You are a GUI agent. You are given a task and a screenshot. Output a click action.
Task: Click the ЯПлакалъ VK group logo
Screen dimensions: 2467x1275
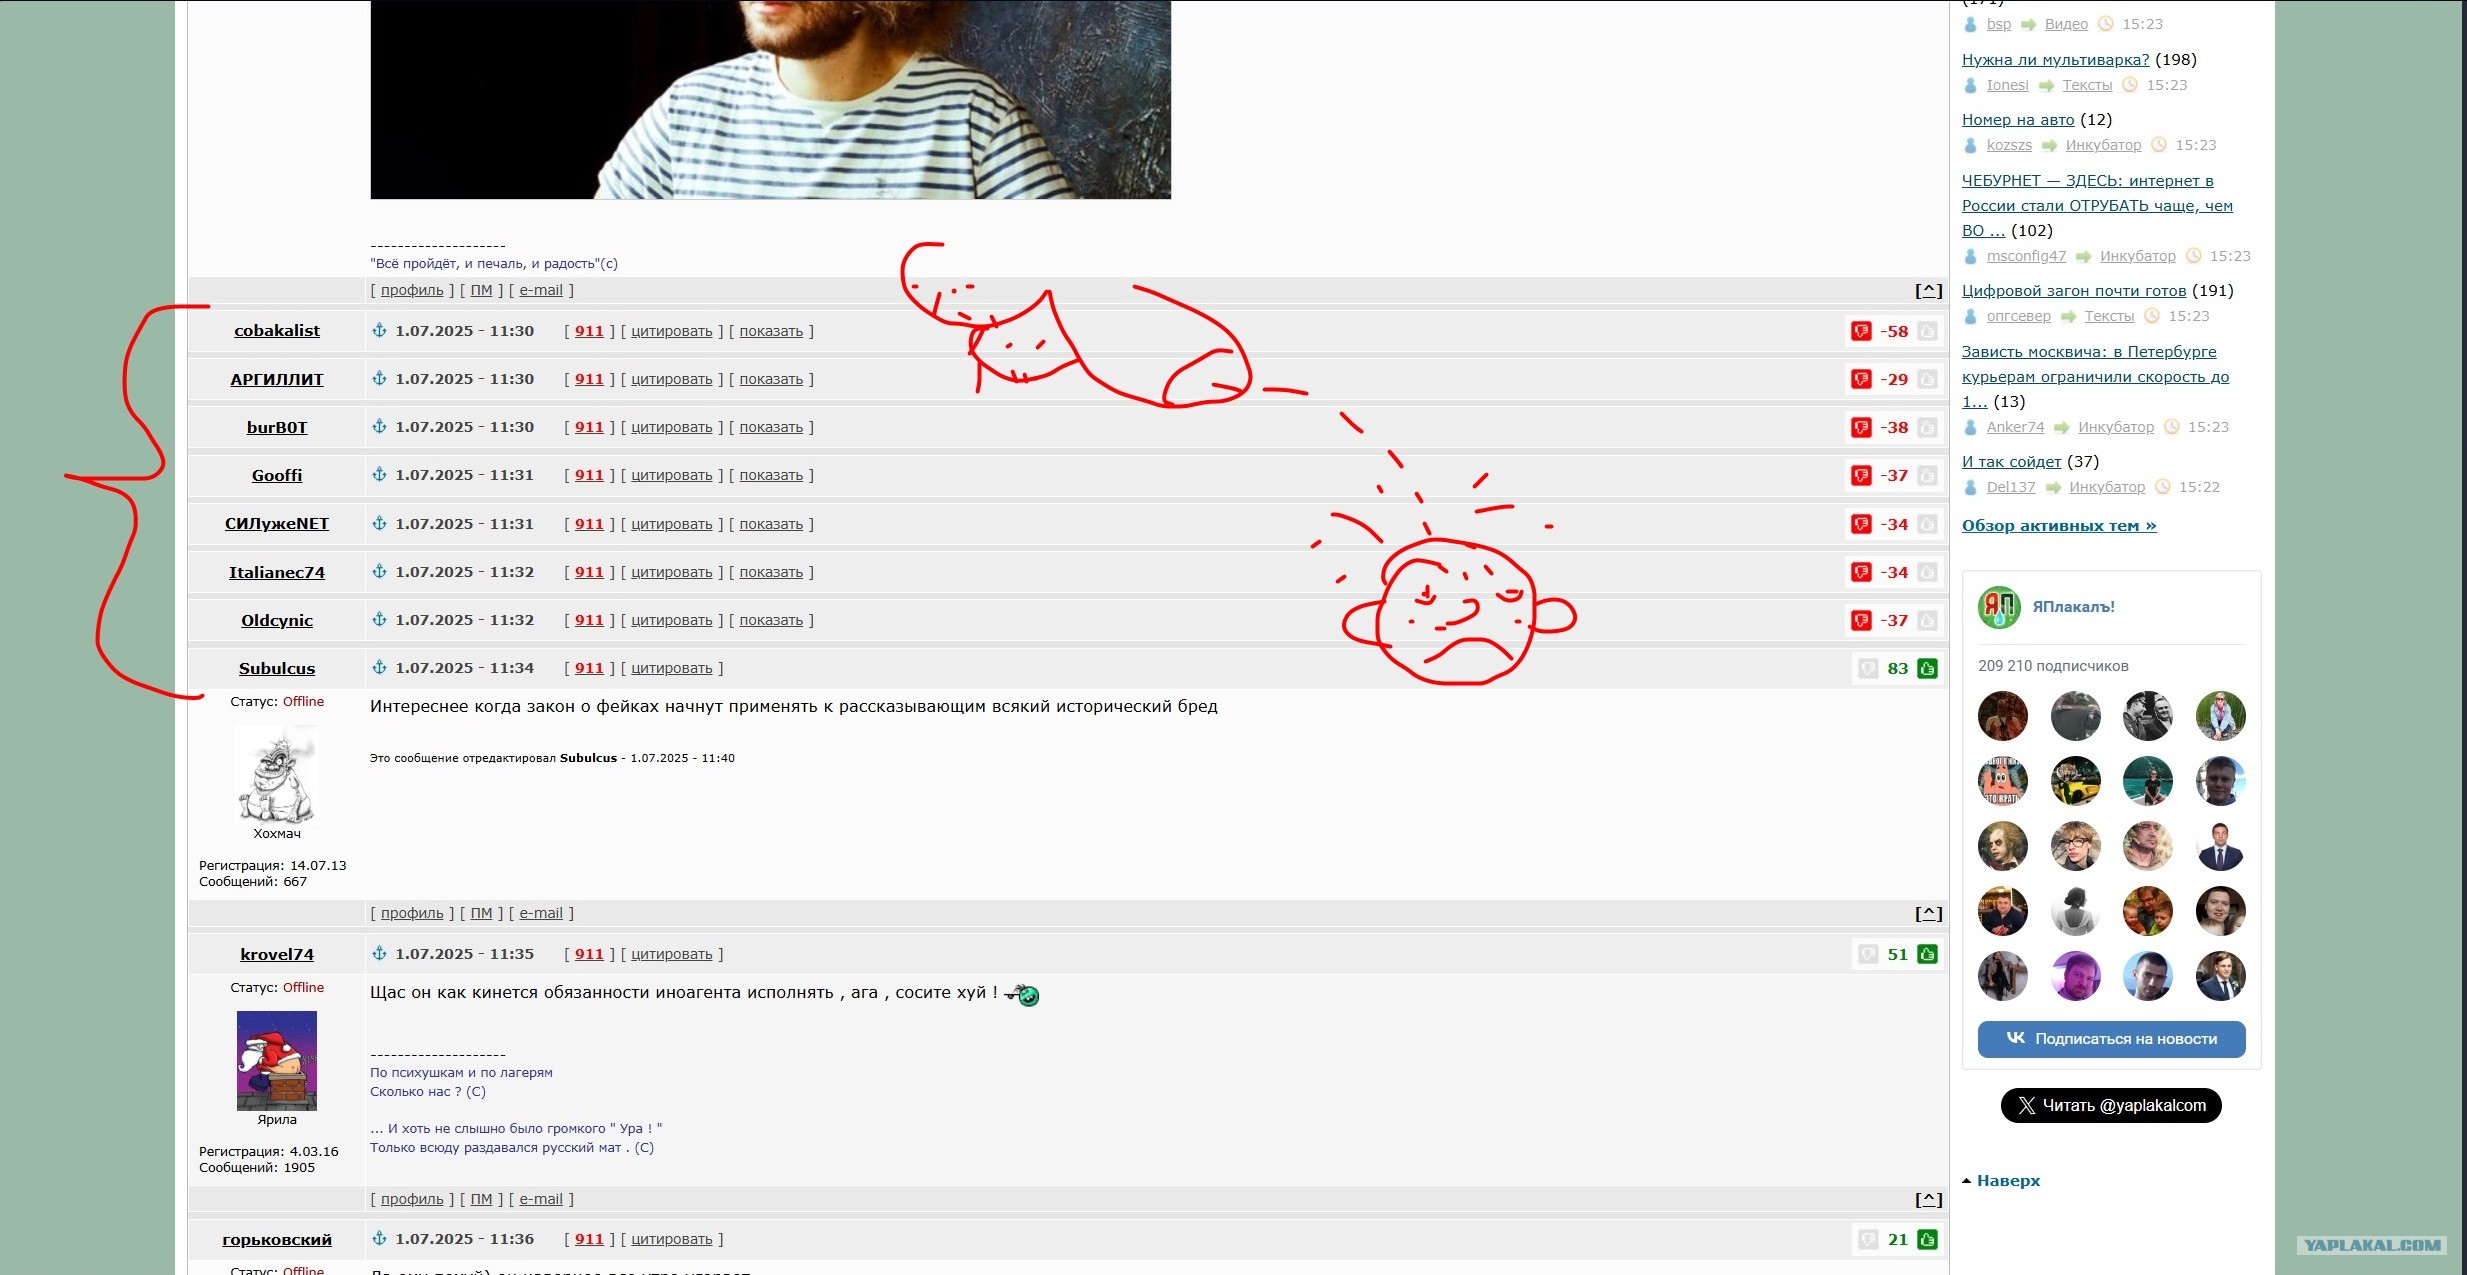(x=1998, y=607)
